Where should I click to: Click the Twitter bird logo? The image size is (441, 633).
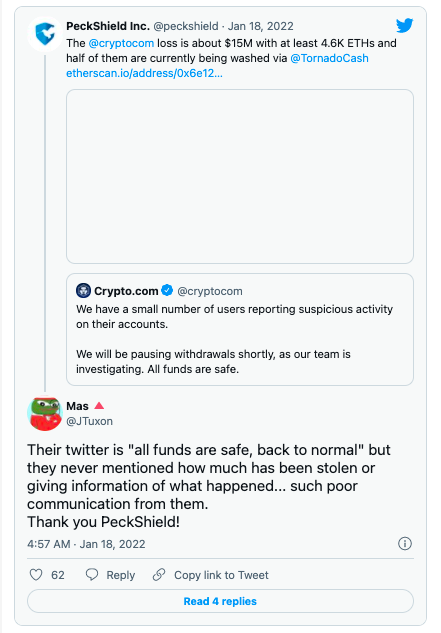point(404,25)
